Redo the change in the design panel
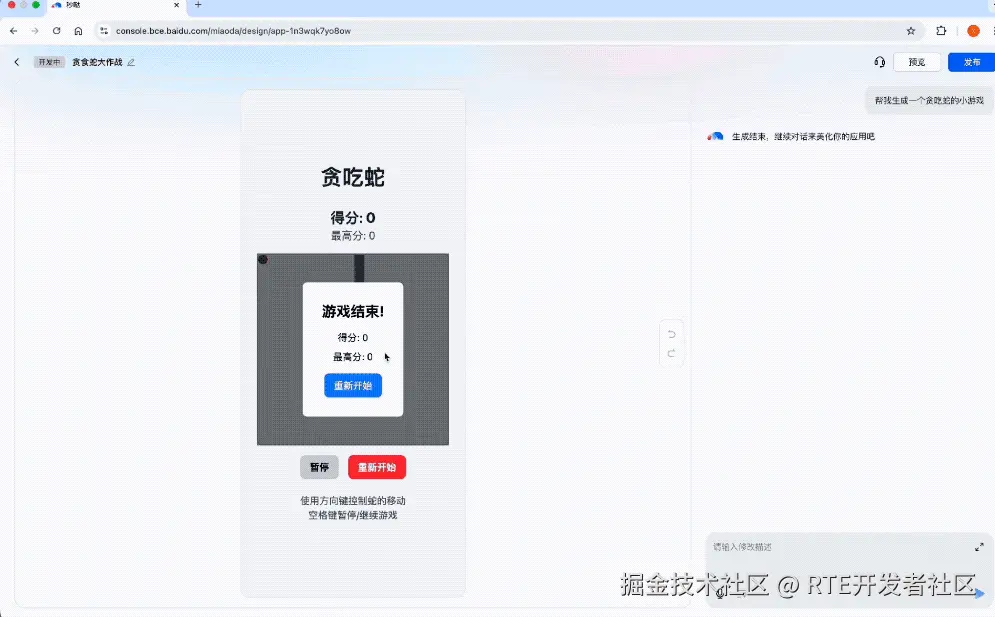 671,354
